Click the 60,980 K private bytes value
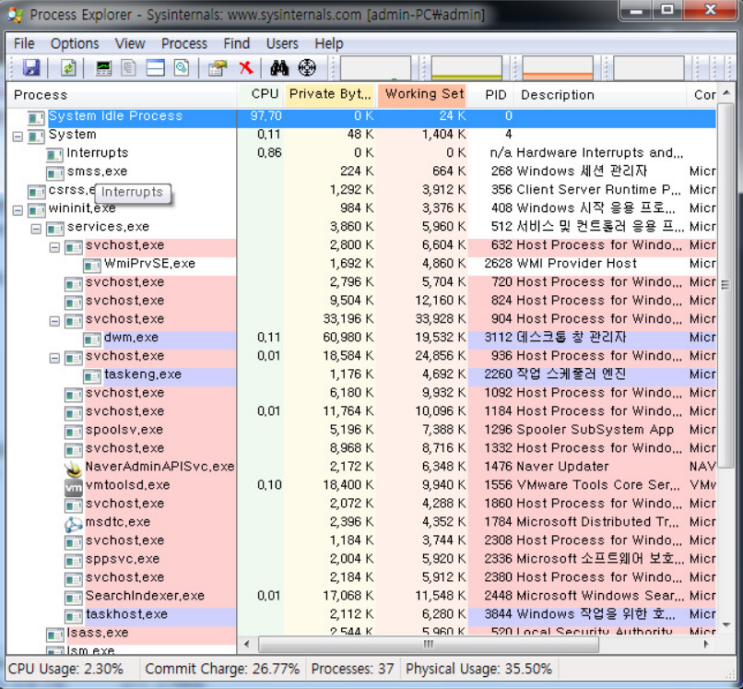 348,337
